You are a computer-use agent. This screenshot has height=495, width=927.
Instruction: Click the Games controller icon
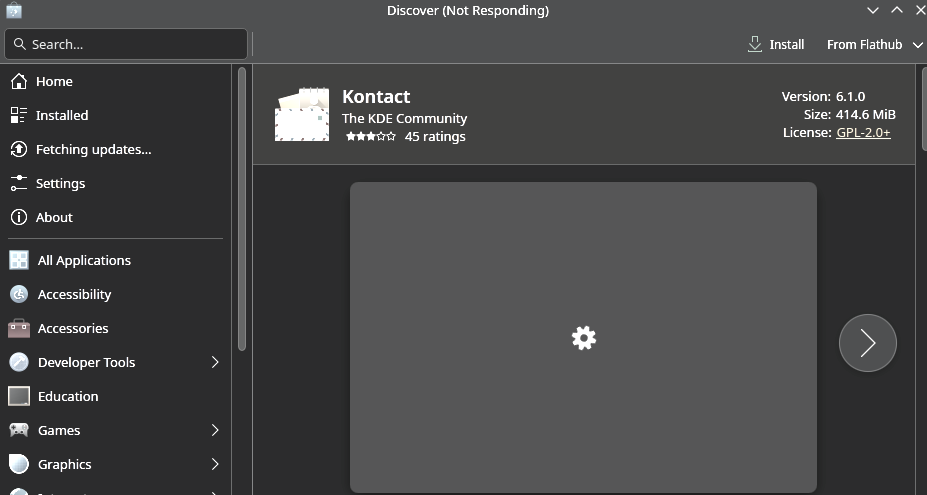[19, 430]
